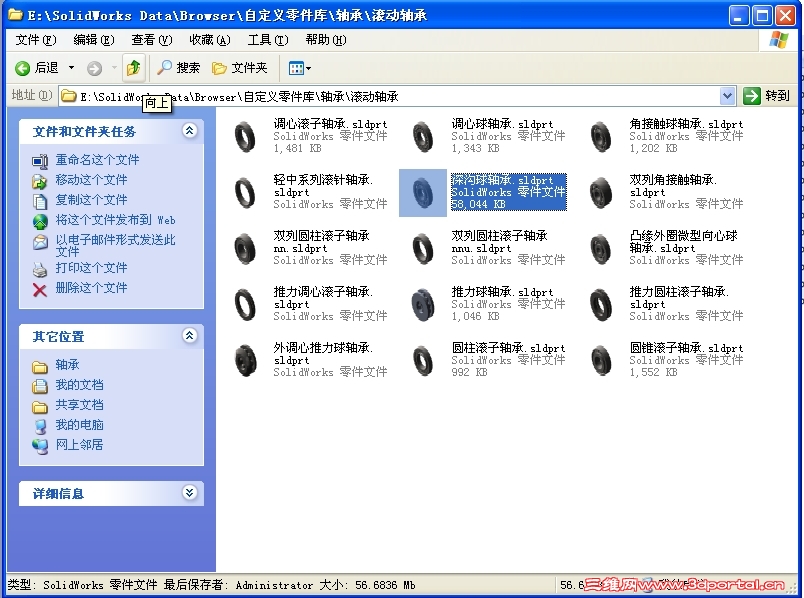Open the Forward button history dropdown
804x598 pixels.
pos(114,68)
